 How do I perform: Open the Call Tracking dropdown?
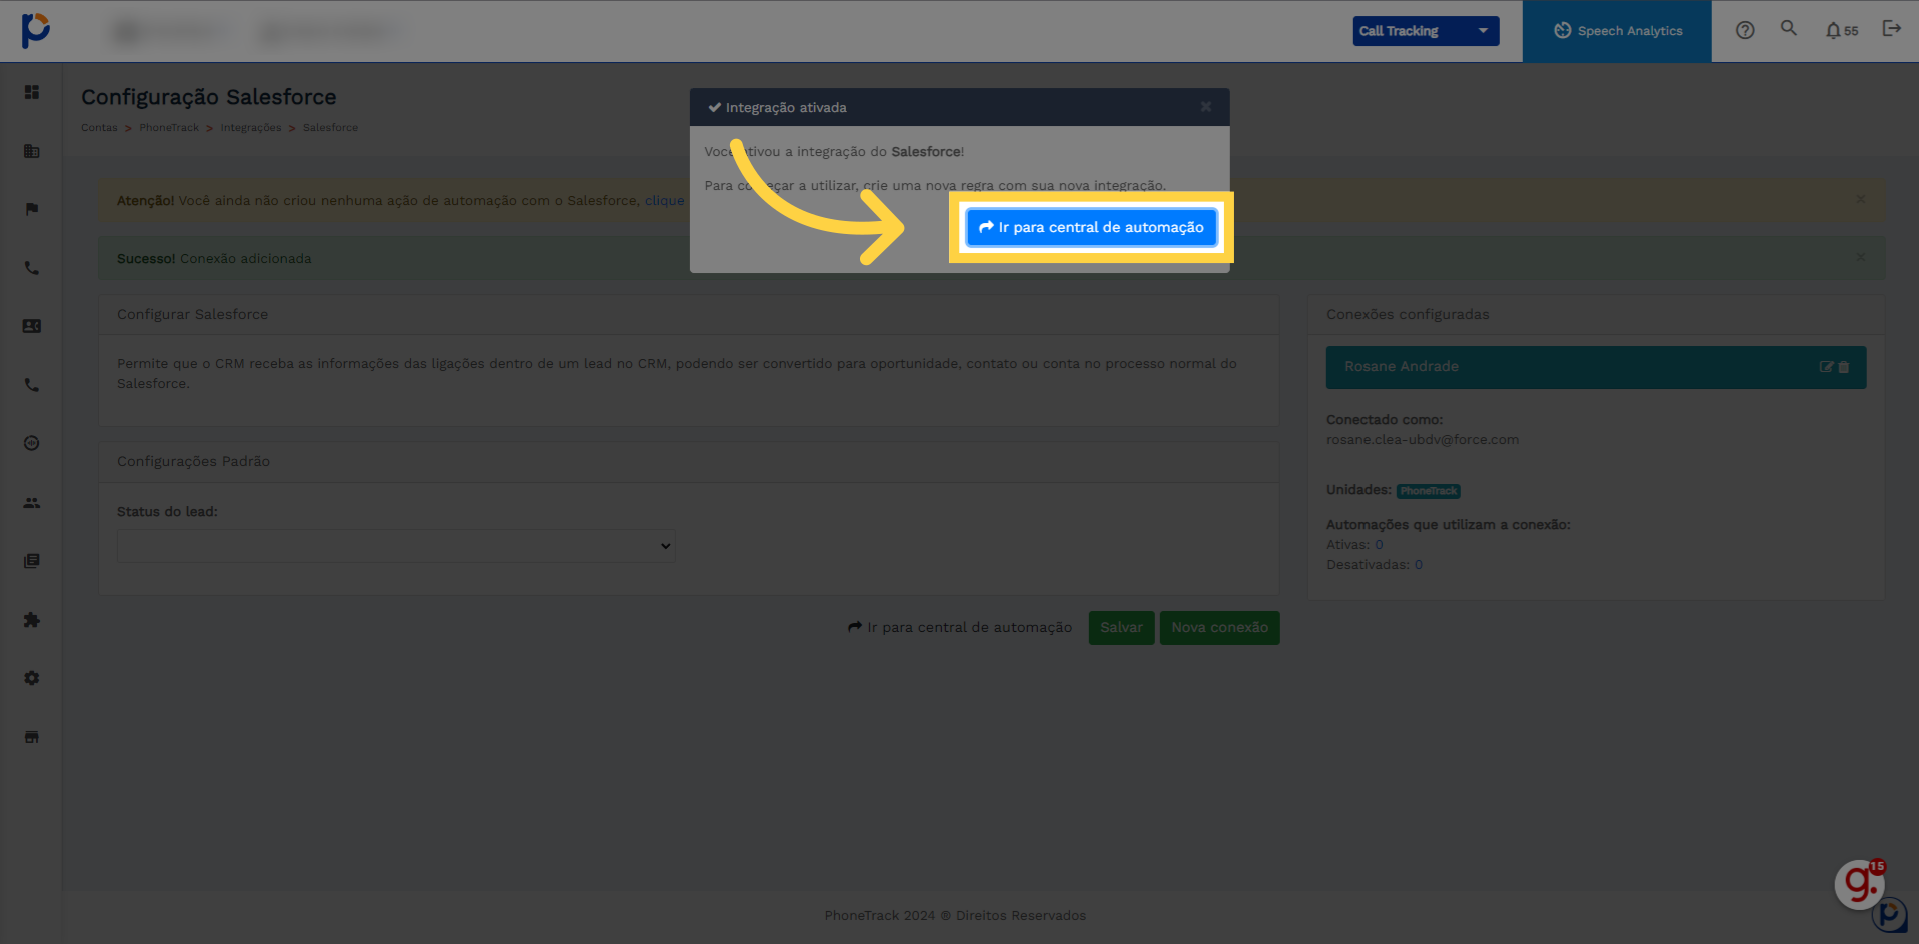(1425, 31)
